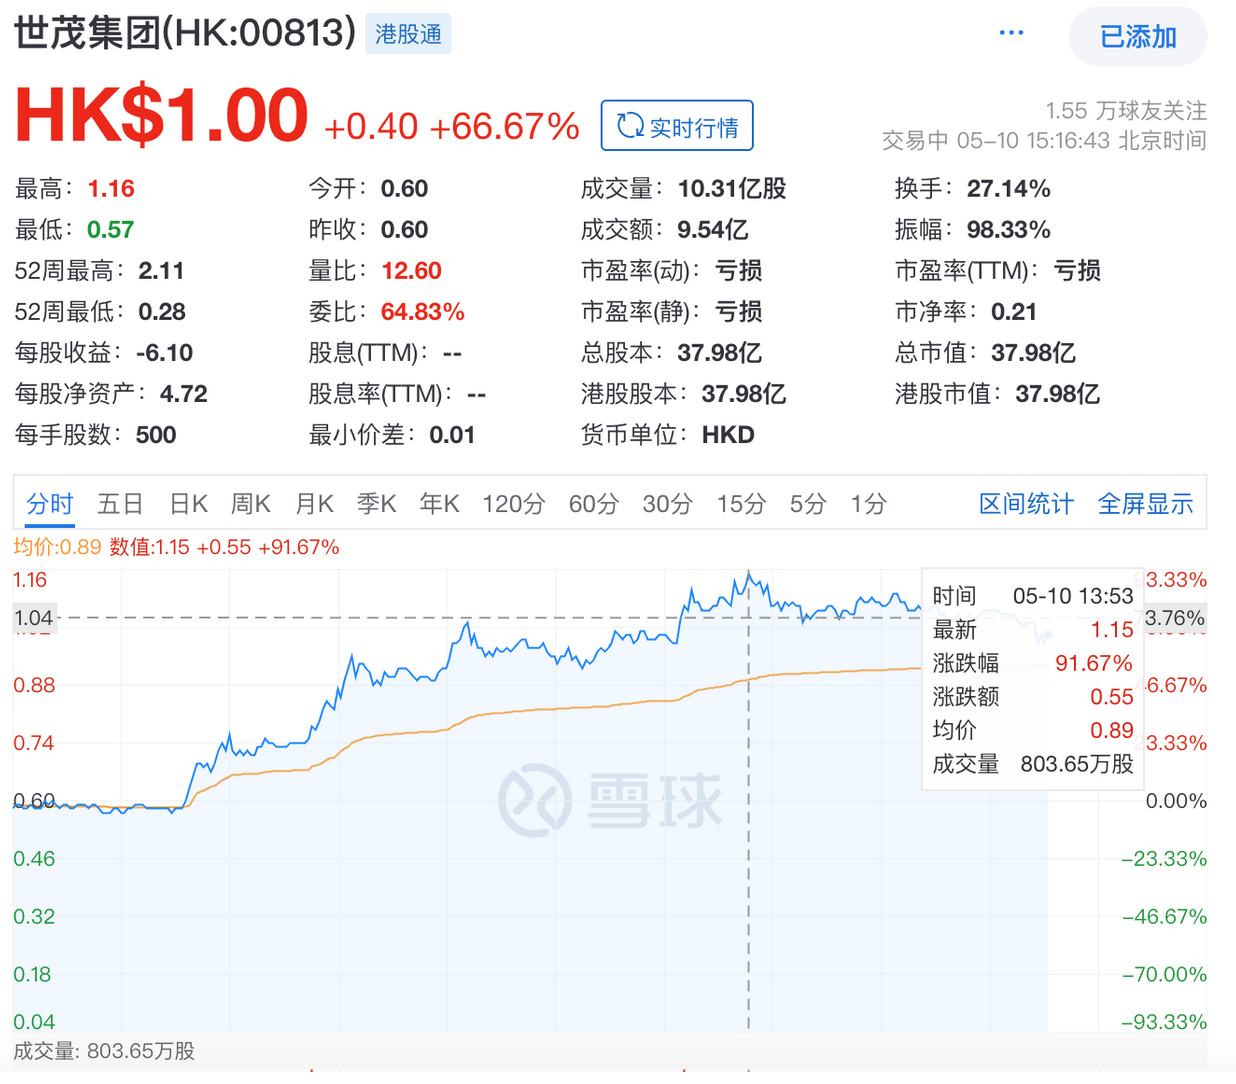This screenshot has height=1084, width=1236.
Task: Click the 均价:0.89 chart legend
Action: coord(57,547)
